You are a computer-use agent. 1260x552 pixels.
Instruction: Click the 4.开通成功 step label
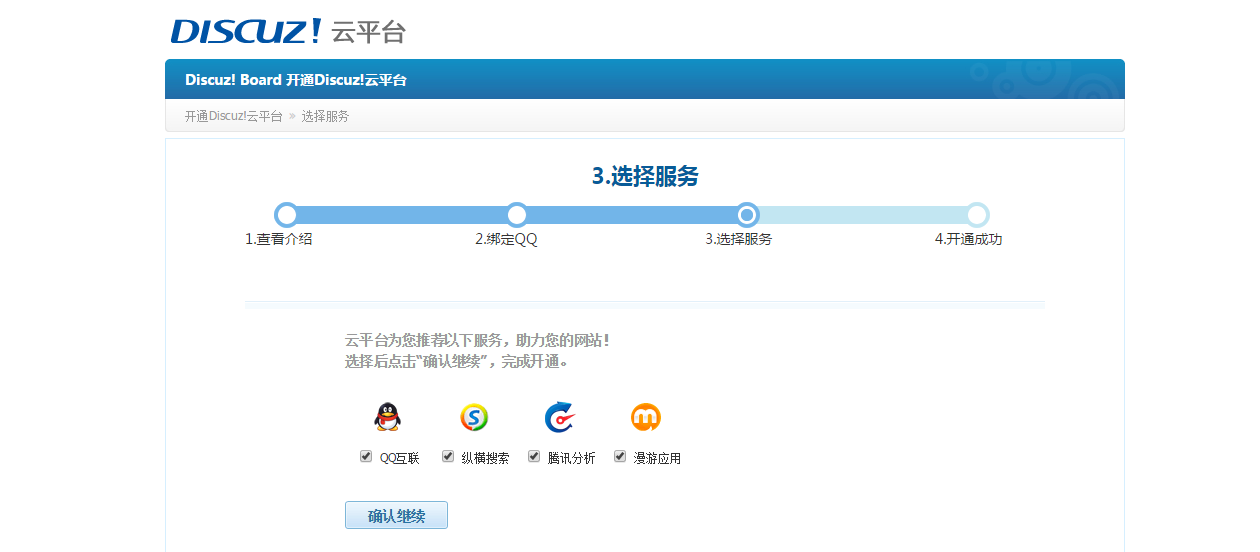point(968,239)
